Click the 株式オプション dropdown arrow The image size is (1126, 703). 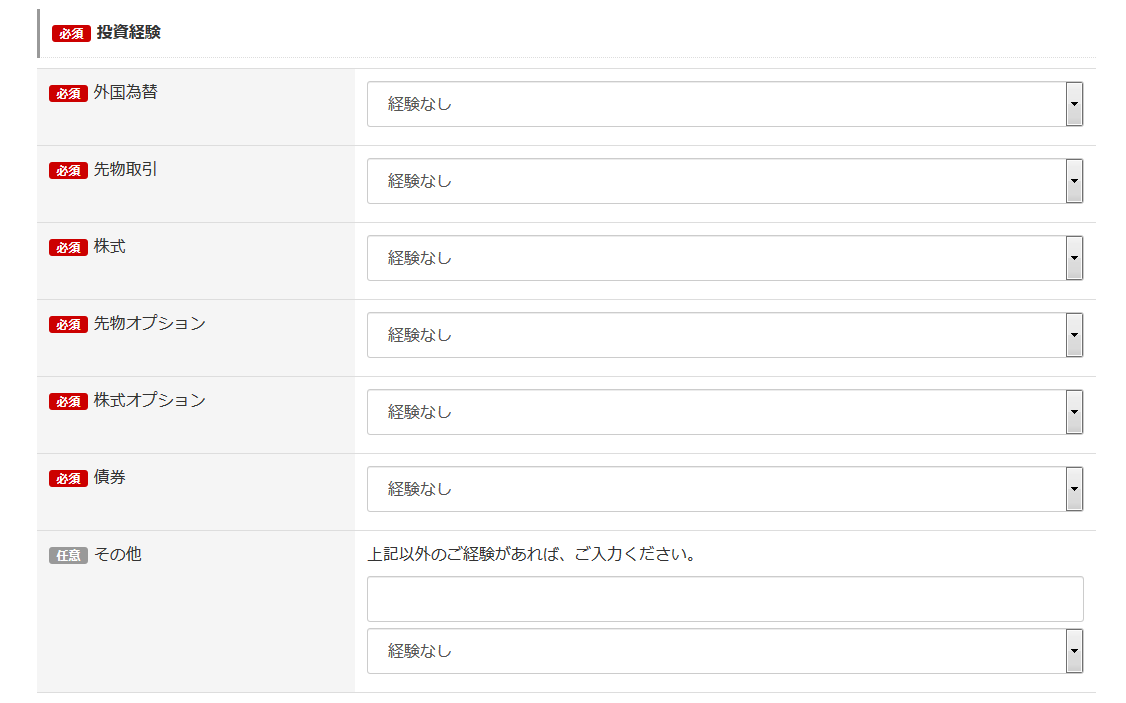(1073, 412)
